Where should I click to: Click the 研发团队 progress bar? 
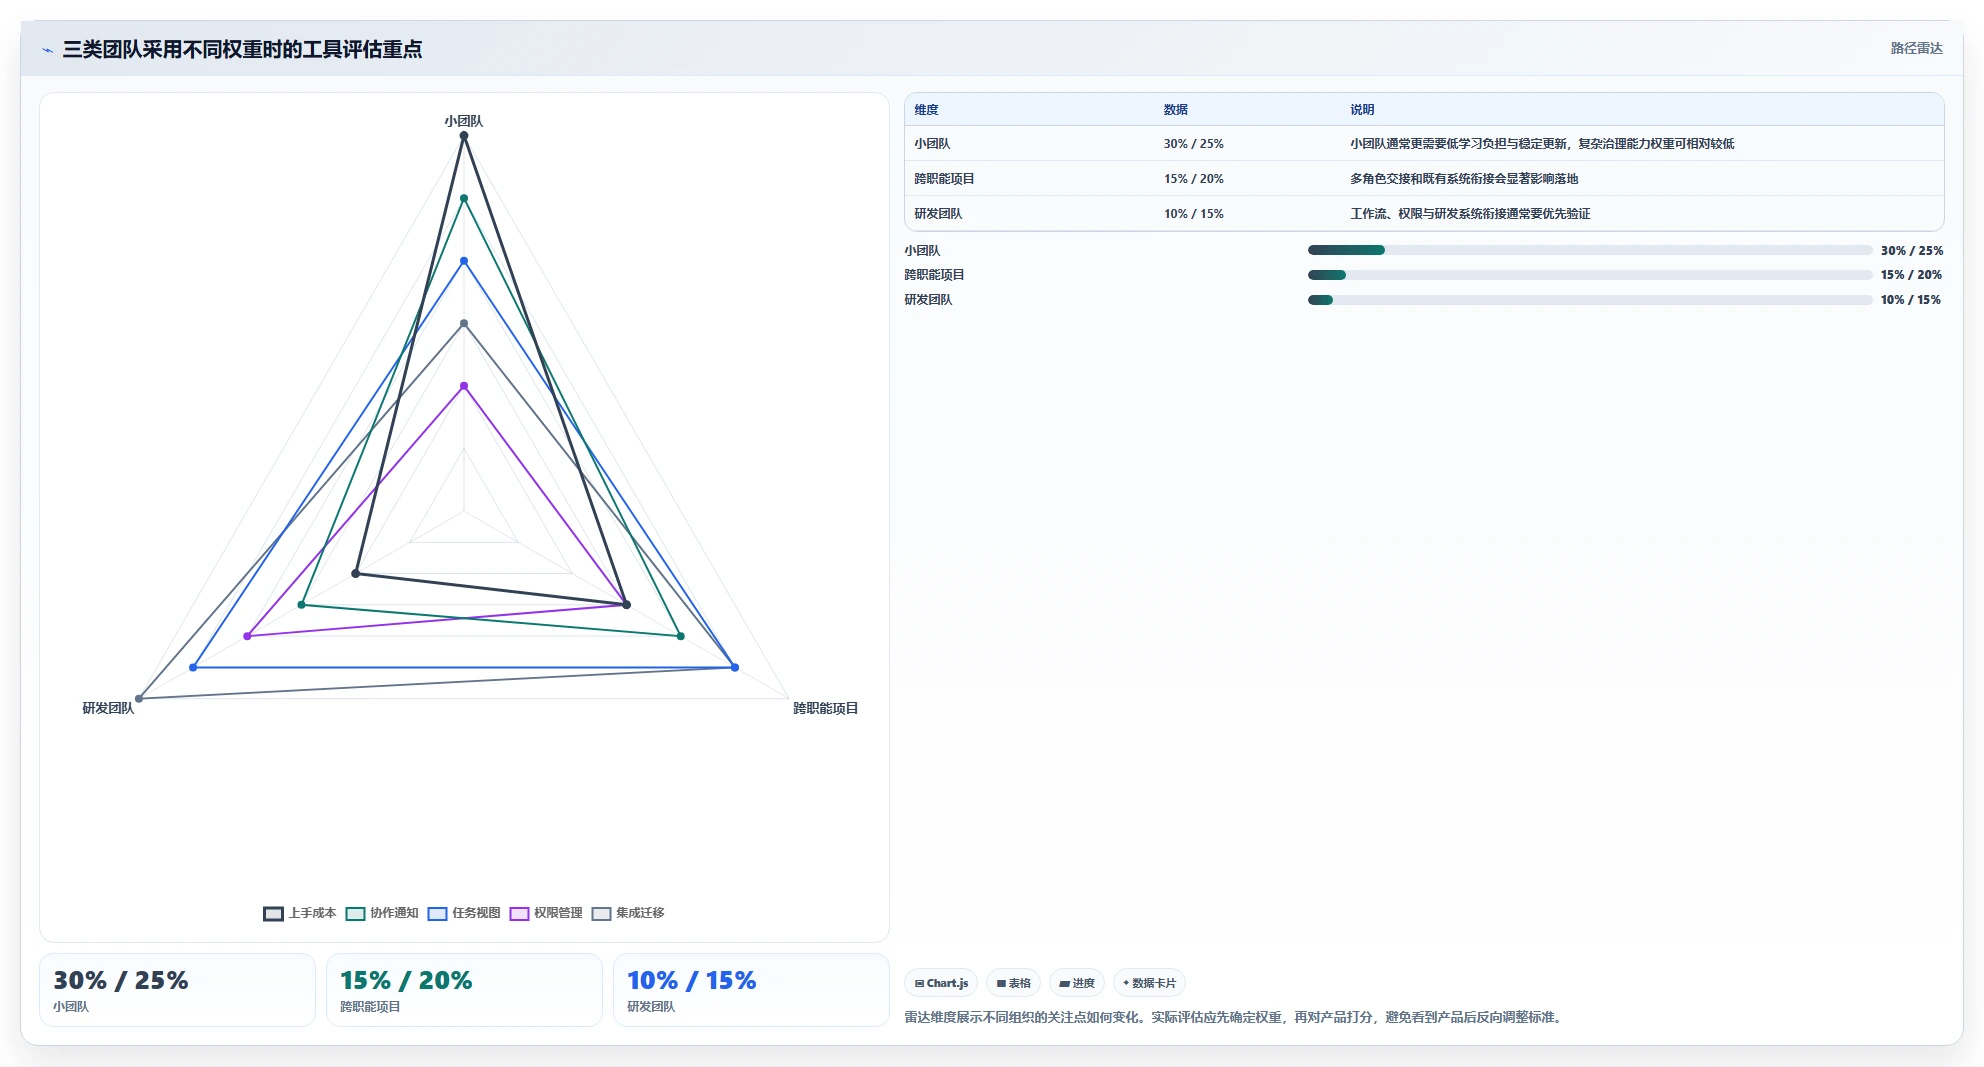click(x=1590, y=300)
